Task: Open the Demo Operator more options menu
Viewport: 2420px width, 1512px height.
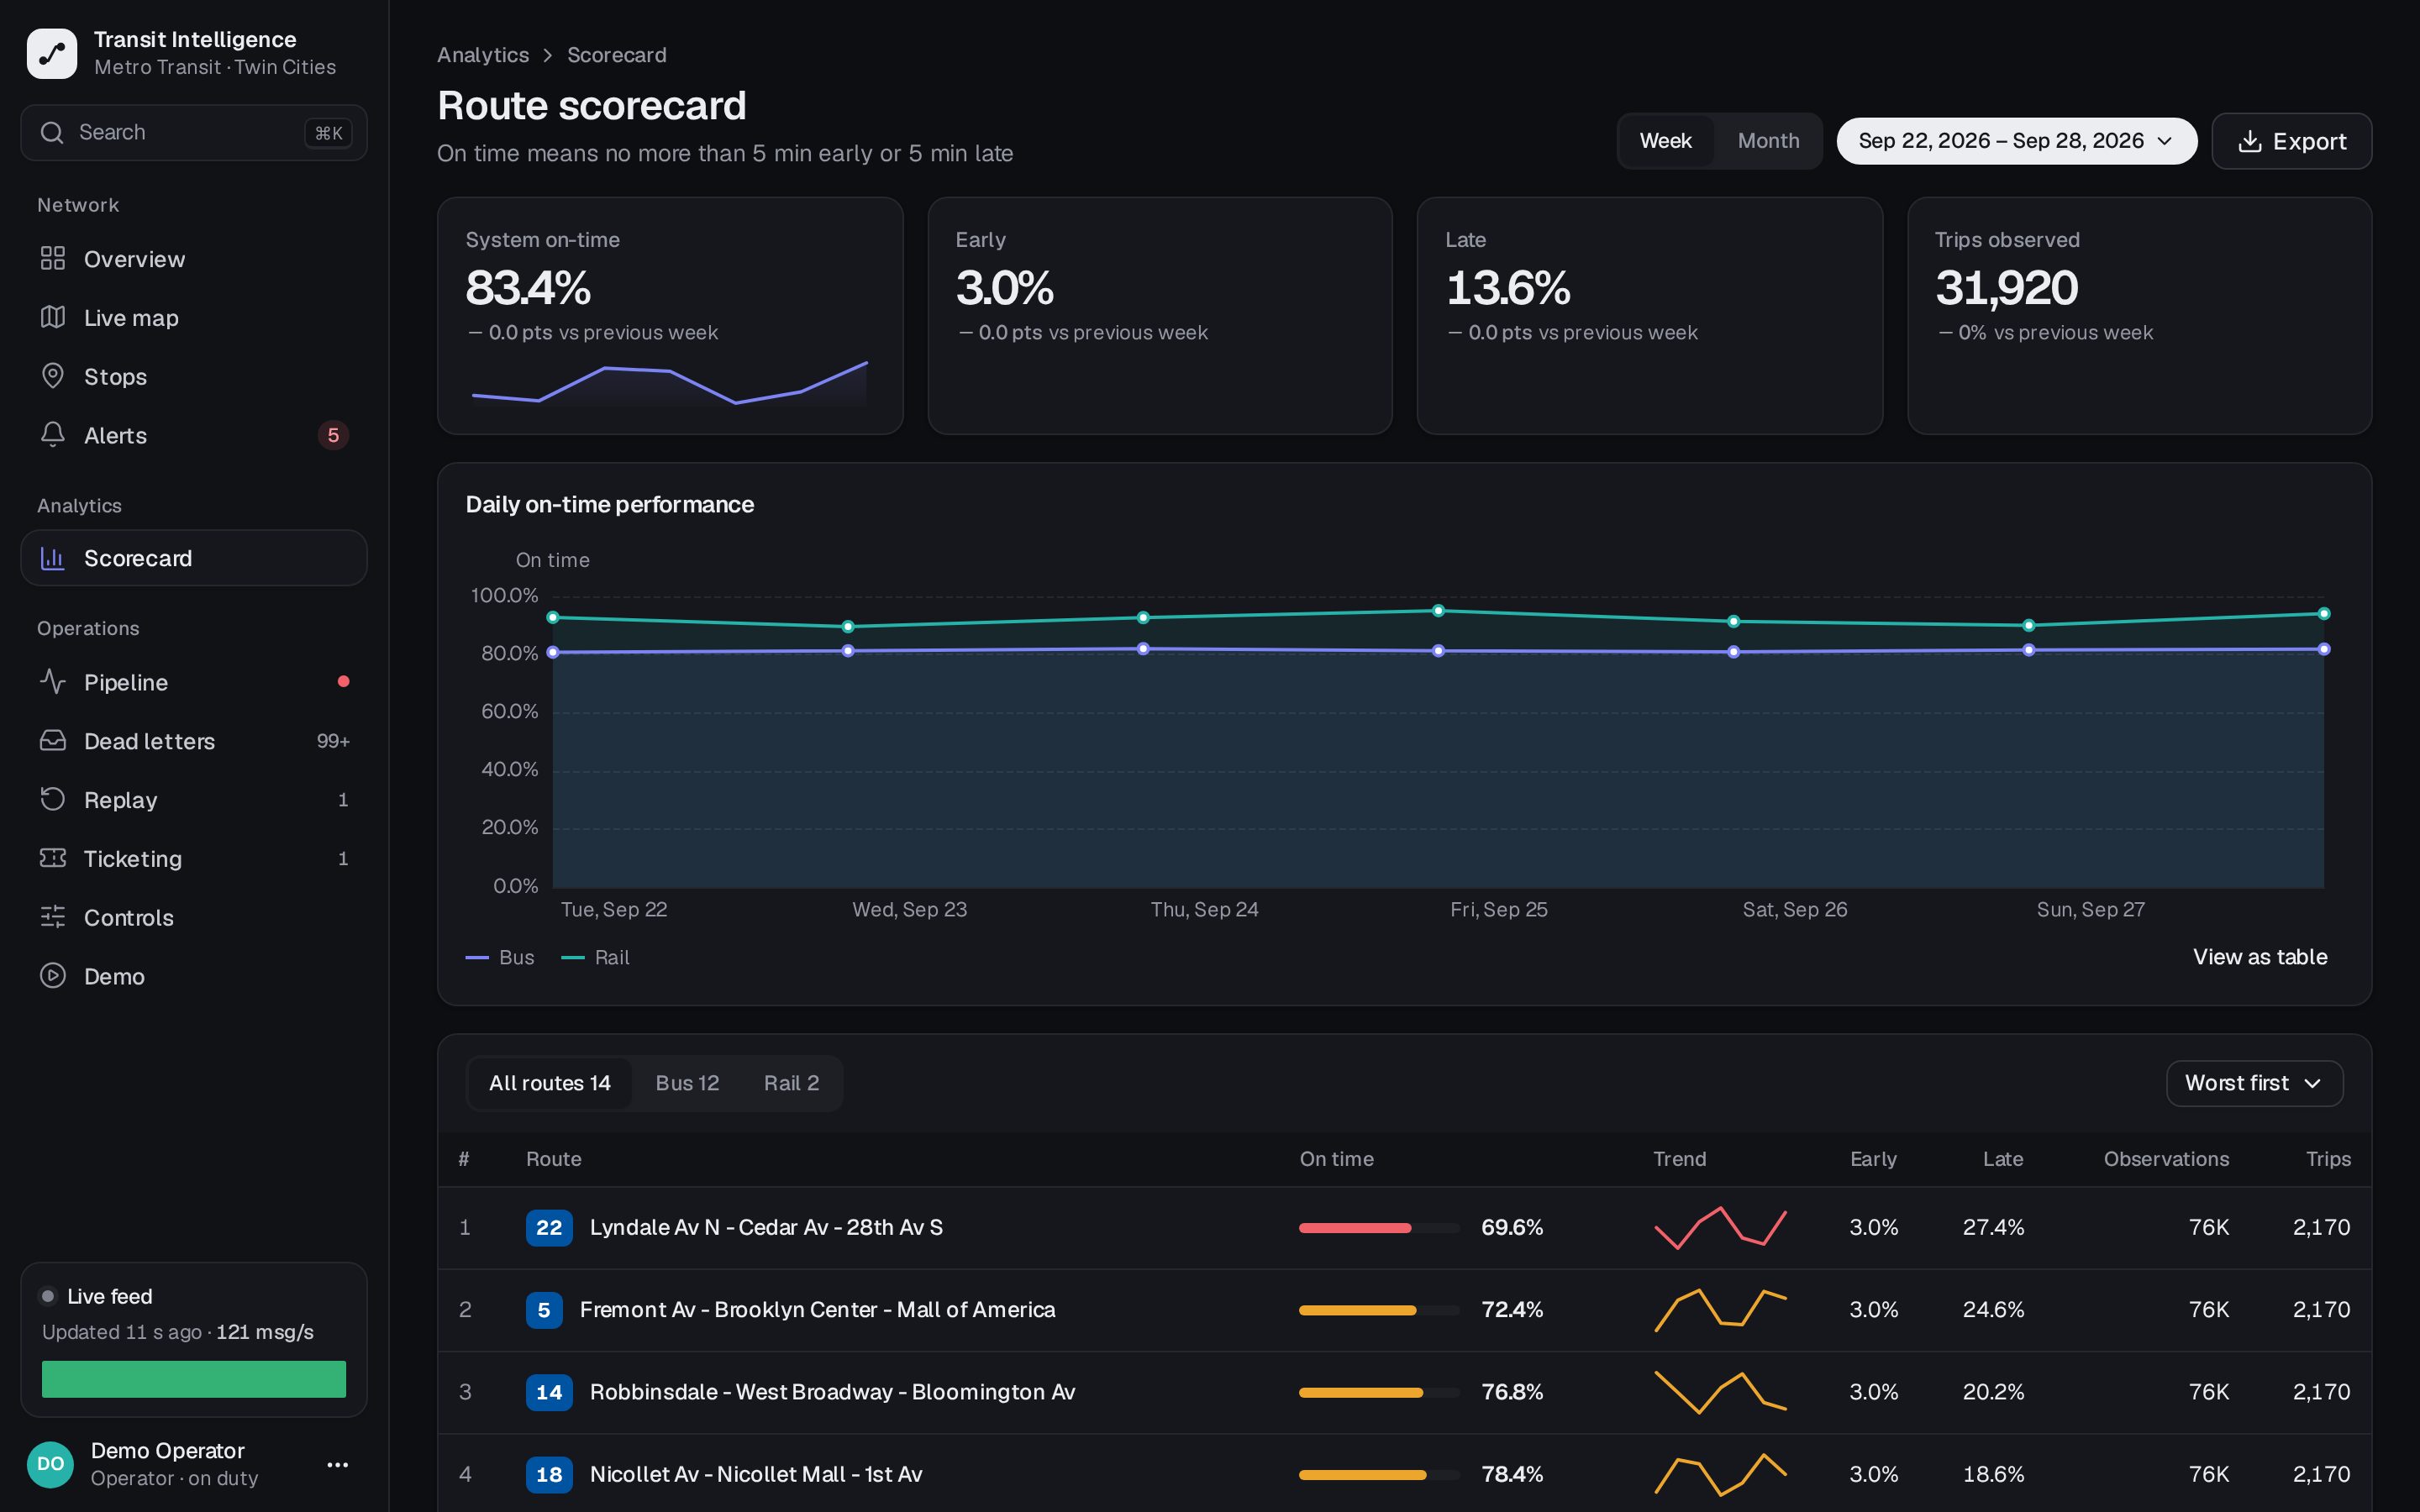Action: [338, 1464]
